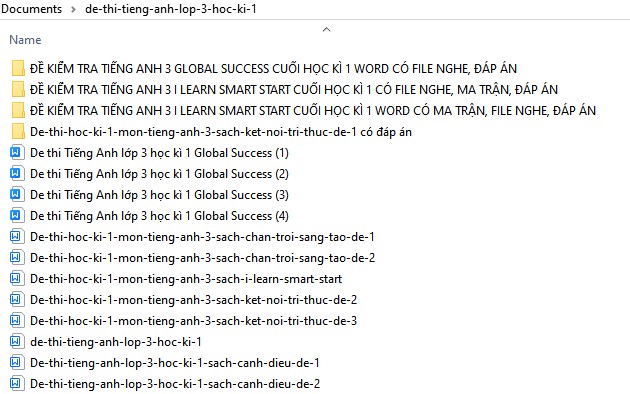Click document icon of sach-canh-dieu-de-2

tap(16, 384)
